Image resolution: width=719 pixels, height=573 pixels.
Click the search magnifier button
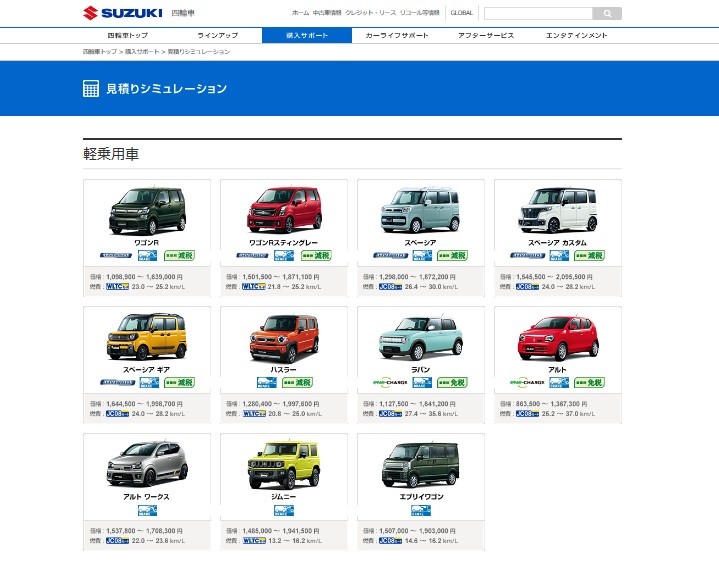click(x=607, y=14)
